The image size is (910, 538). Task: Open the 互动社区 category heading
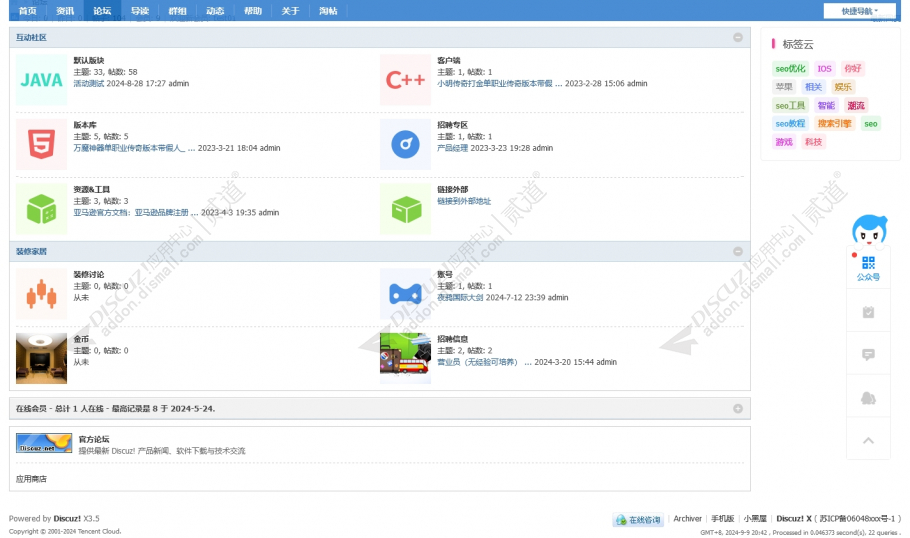(x=31, y=37)
